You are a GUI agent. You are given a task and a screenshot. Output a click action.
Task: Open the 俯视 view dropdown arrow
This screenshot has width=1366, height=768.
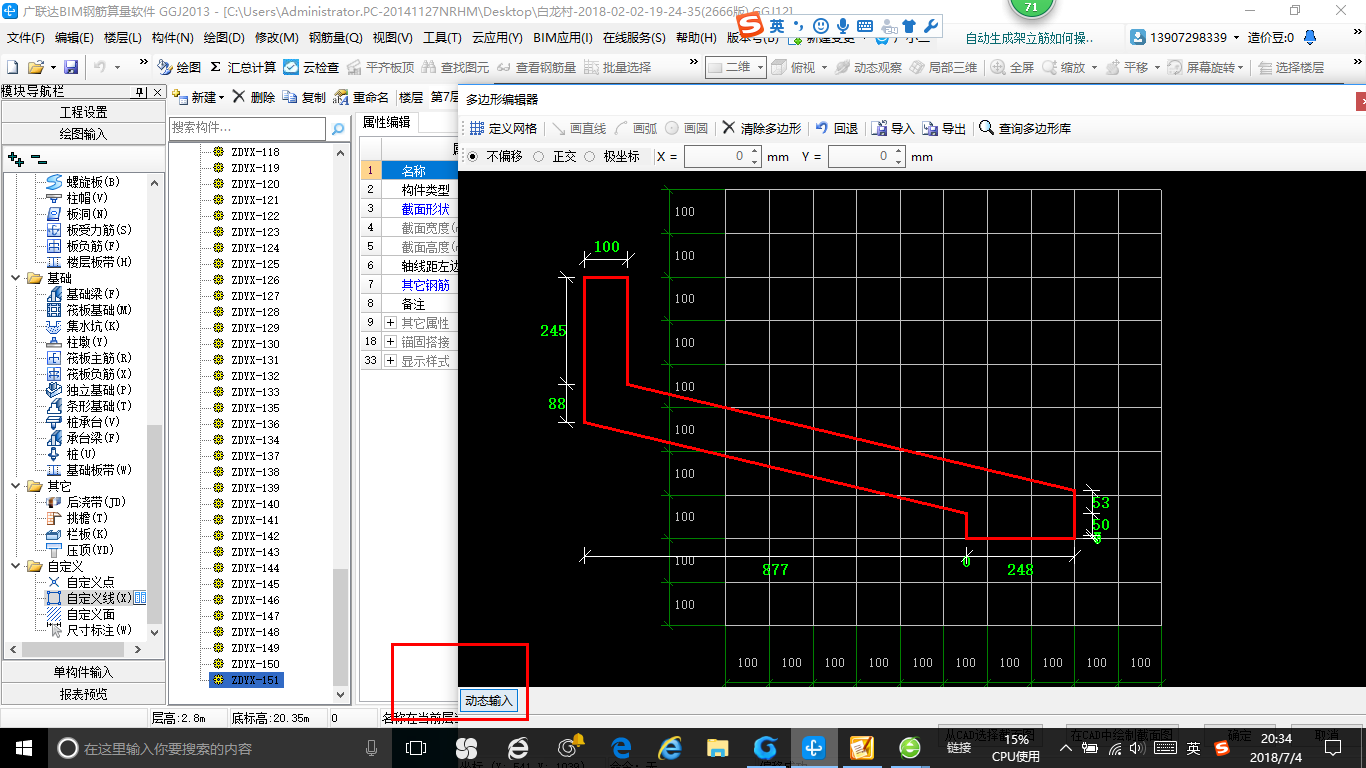[823, 67]
